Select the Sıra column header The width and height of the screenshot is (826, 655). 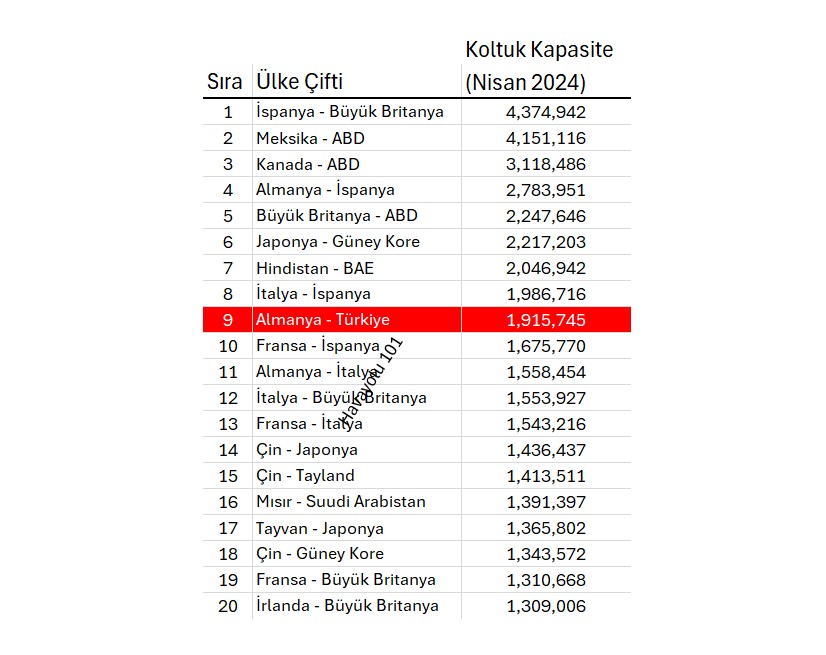click(x=224, y=82)
